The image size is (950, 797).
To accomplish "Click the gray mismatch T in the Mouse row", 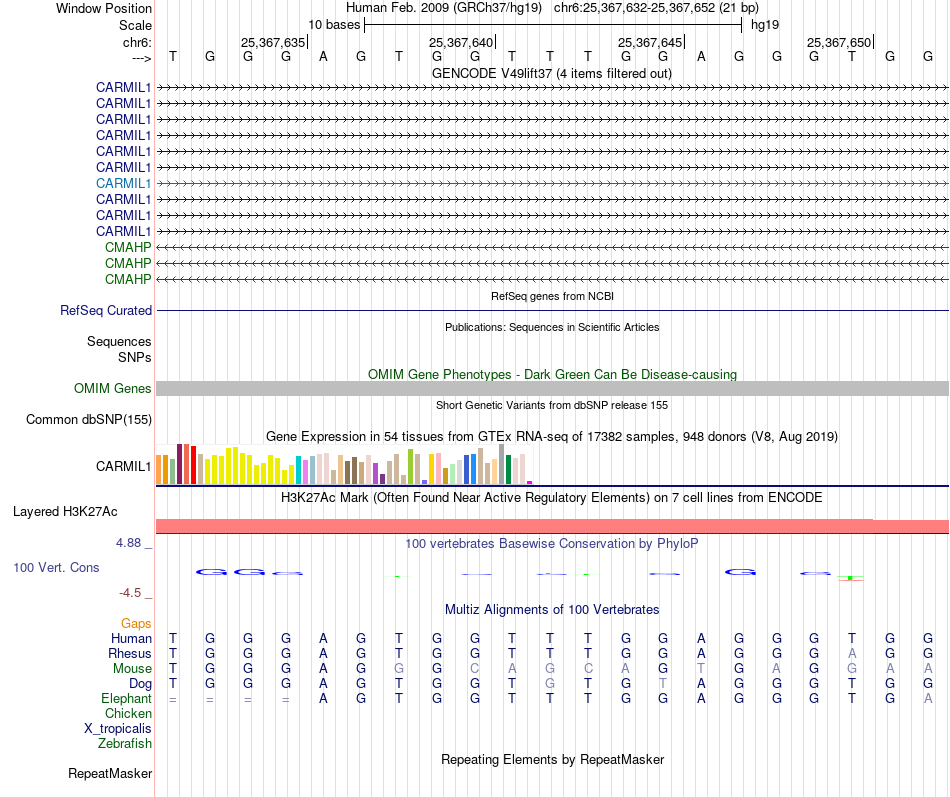I will pos(701,669).
